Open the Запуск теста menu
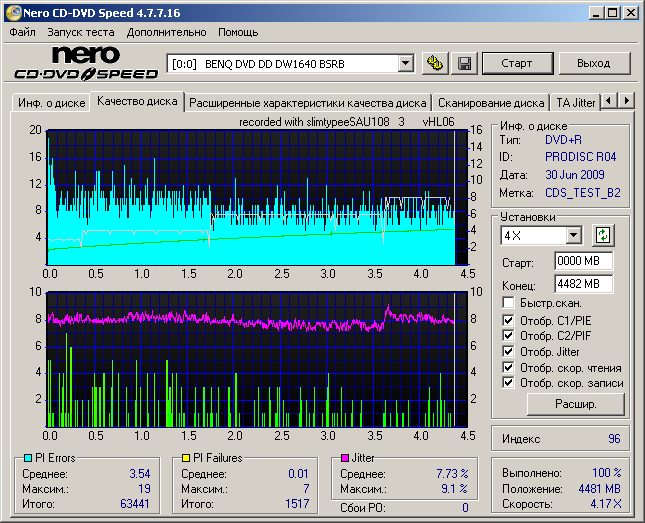 click(x=80, y=32)
